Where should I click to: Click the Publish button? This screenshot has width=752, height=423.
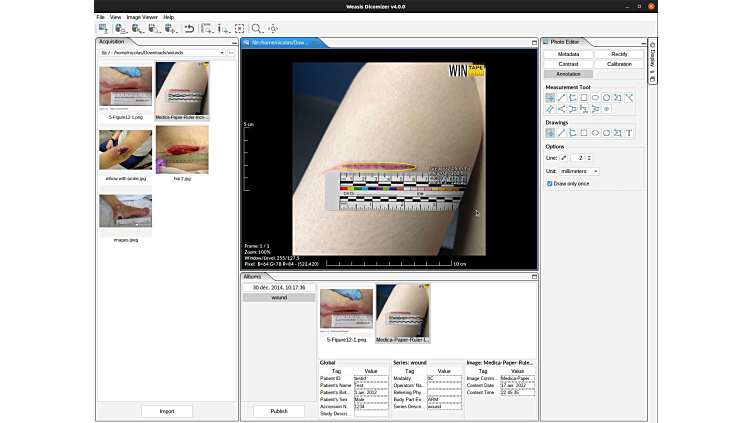[279, 411]
